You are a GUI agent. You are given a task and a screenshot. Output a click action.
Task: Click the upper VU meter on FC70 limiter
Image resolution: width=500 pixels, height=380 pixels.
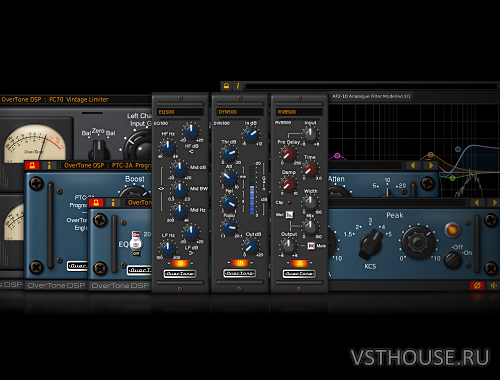pos(35,143)
